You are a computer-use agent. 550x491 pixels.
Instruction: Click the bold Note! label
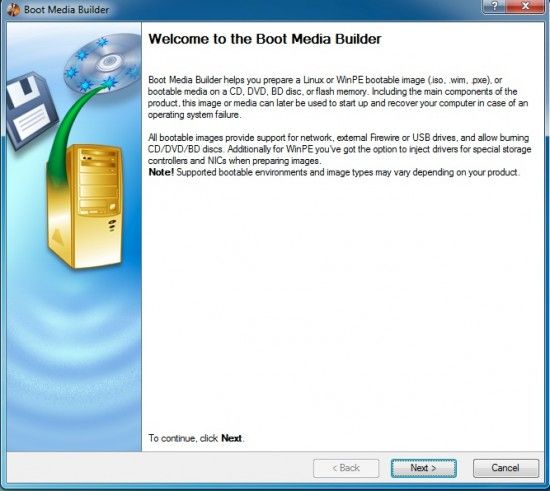(x=161, y=172)
